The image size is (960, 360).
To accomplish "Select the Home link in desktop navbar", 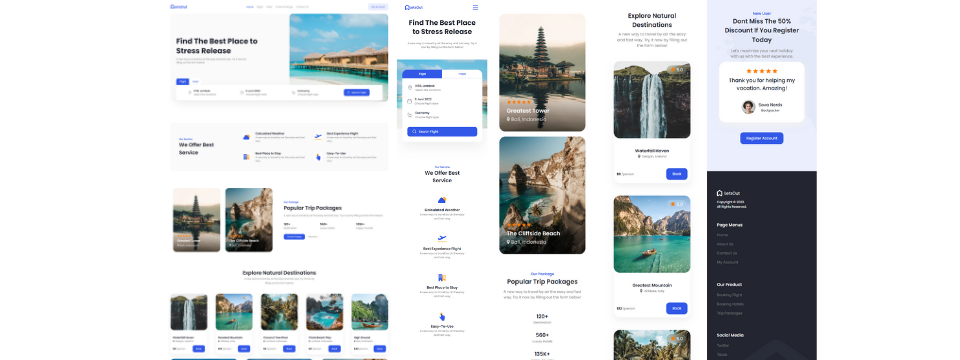I will coord(250,7).
